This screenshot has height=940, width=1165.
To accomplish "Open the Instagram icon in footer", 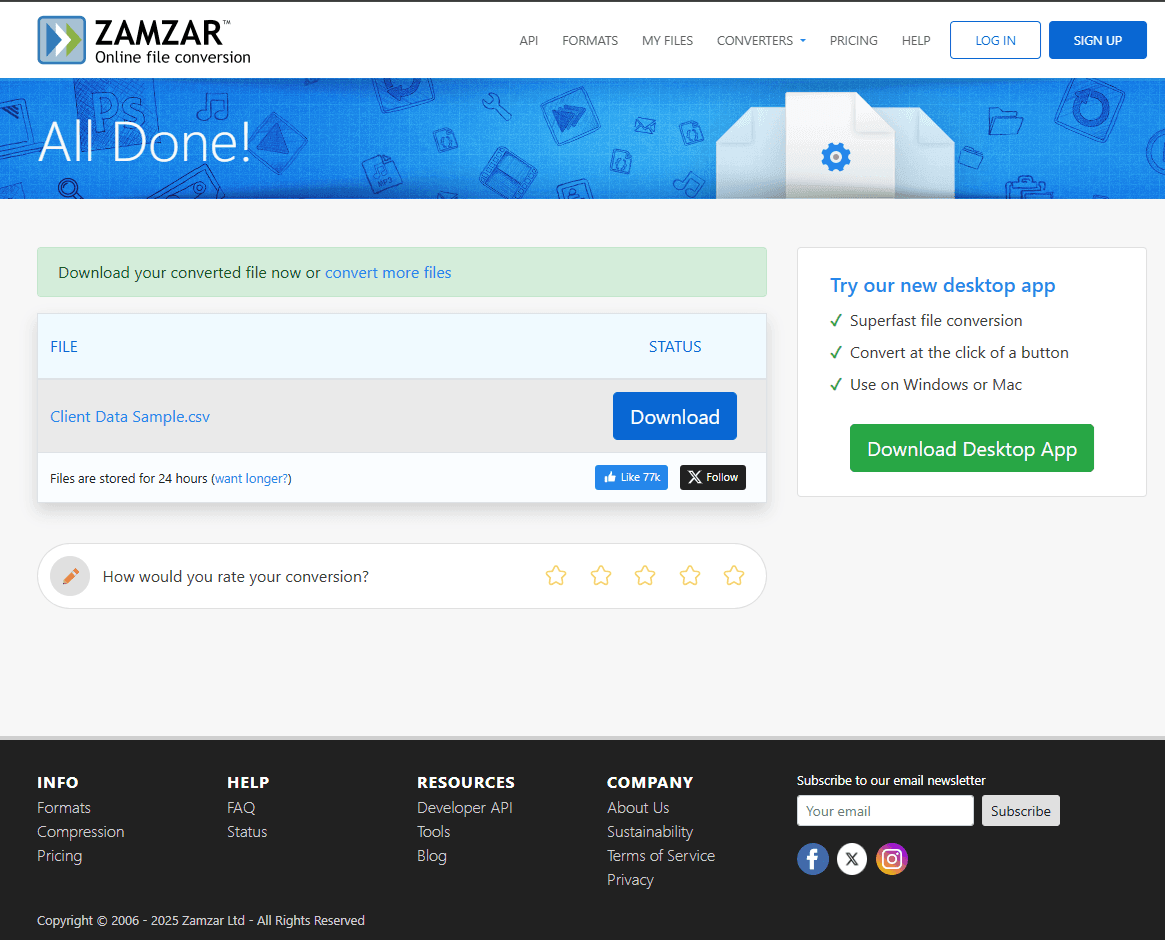I will click(892, 859).
